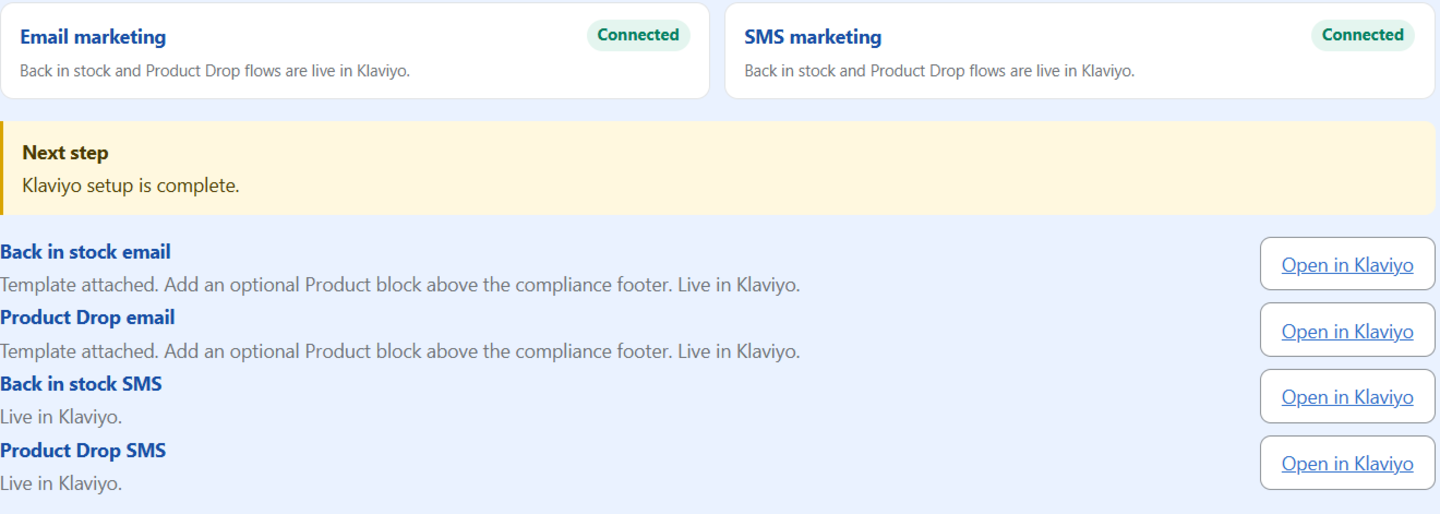The height and width of the screenshot is (514, 1440).
Task: Open Product Drop SMS in Klaviyo
Action: 1347,463
